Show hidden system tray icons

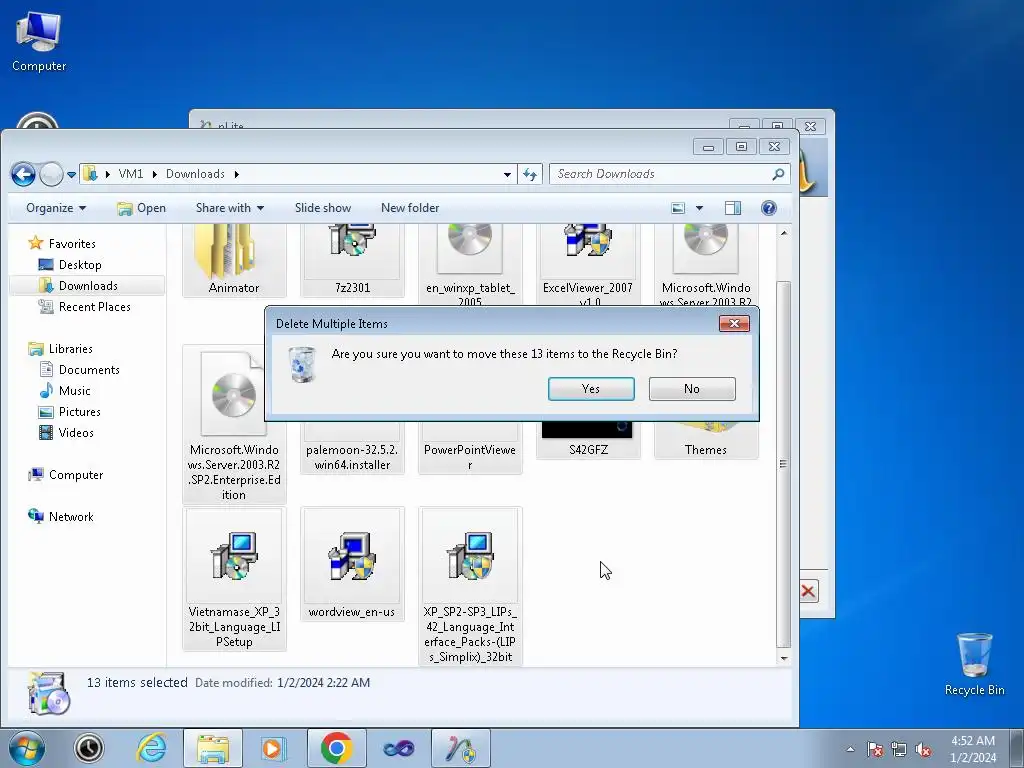(850, 749)
